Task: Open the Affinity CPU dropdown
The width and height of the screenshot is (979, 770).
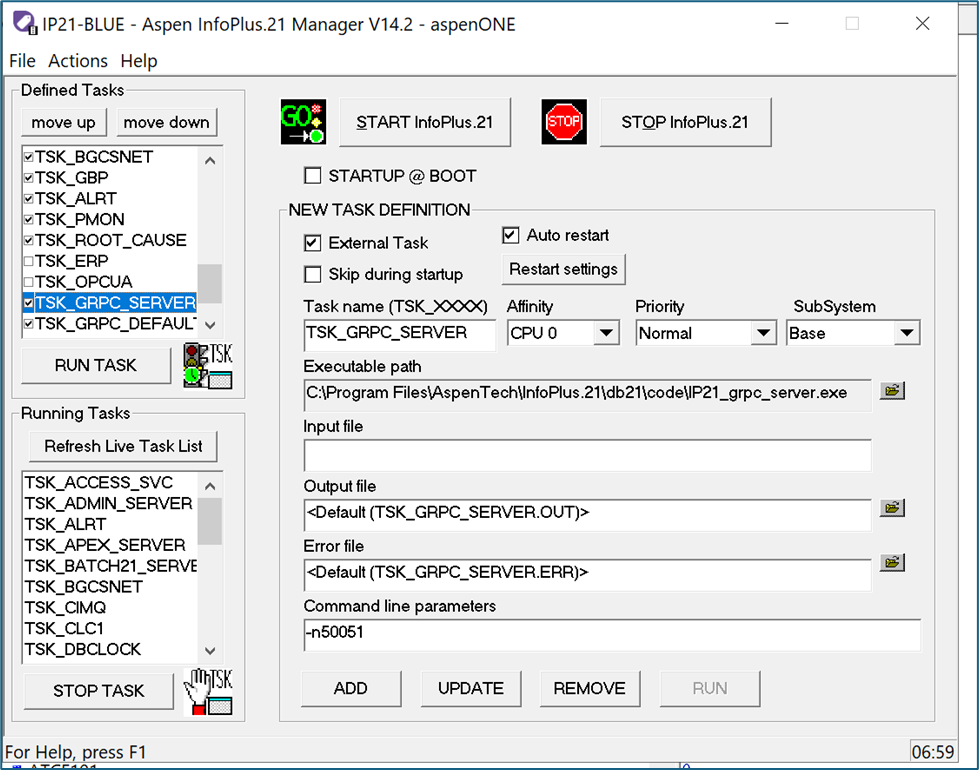Action: 606,333
